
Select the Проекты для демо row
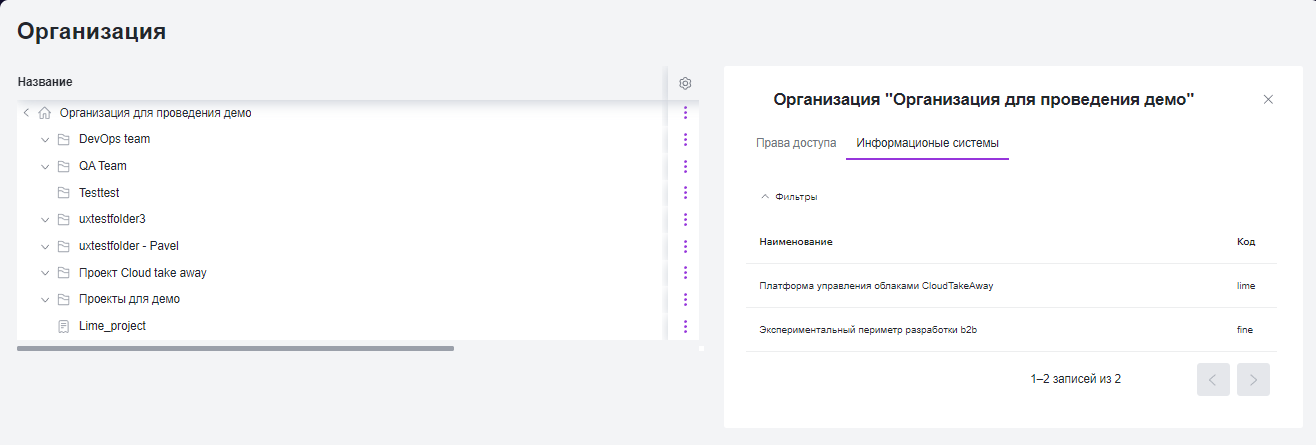[x=342, y=299]
